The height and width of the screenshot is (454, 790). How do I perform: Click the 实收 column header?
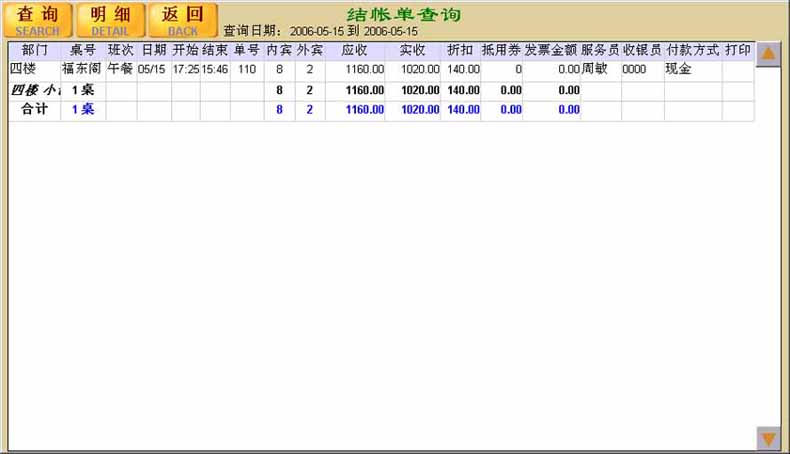413,50
